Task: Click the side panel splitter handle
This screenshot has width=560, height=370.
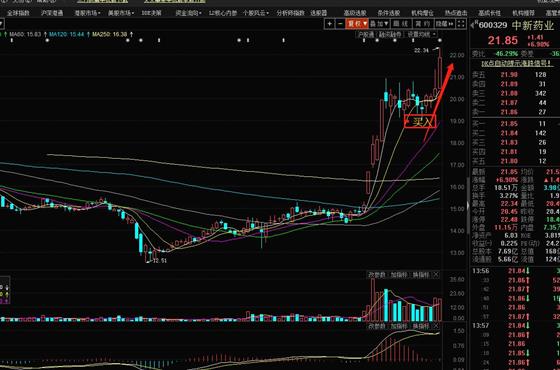Action: click(468, 206)
